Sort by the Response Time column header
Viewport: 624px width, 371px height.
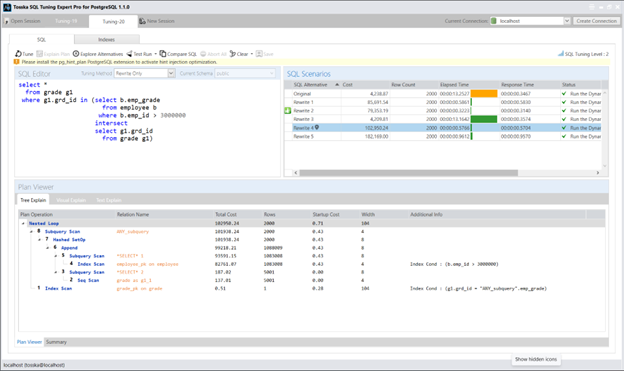point(529,85)
